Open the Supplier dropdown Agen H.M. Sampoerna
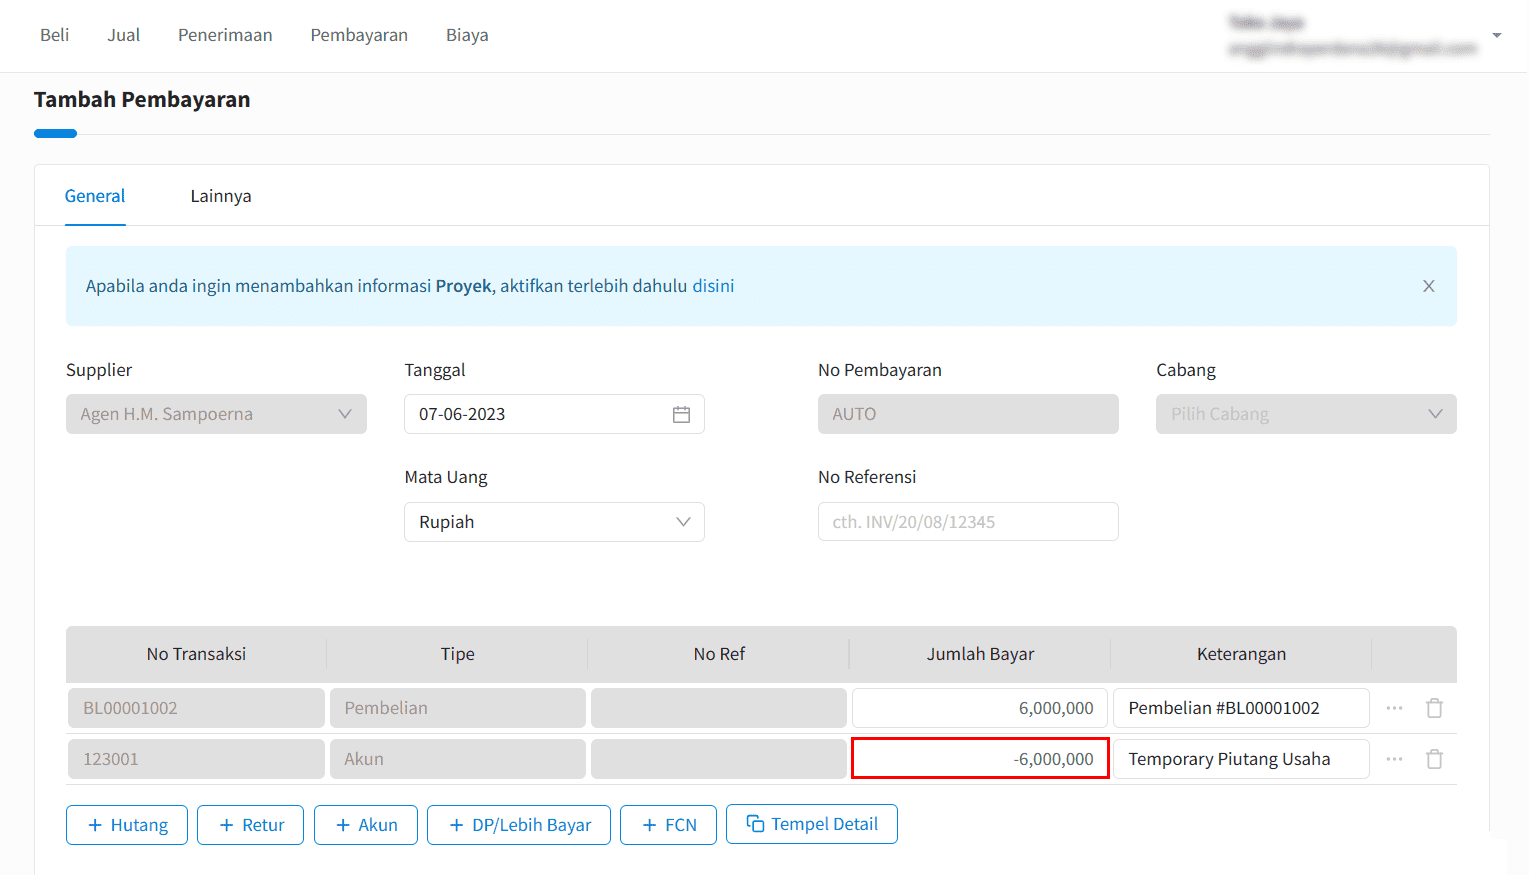 [216, 414]
